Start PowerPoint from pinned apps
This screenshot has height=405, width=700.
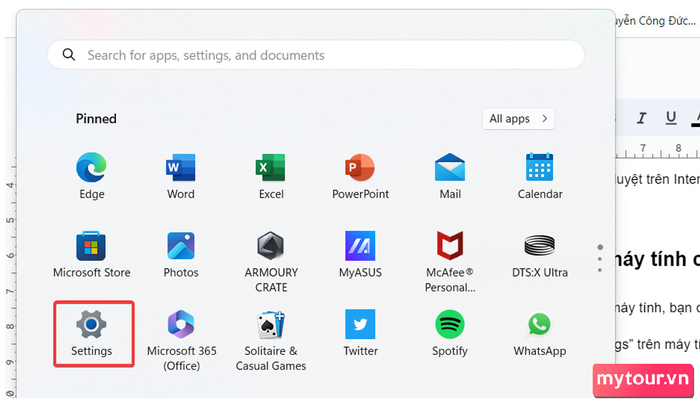point(360,175)
